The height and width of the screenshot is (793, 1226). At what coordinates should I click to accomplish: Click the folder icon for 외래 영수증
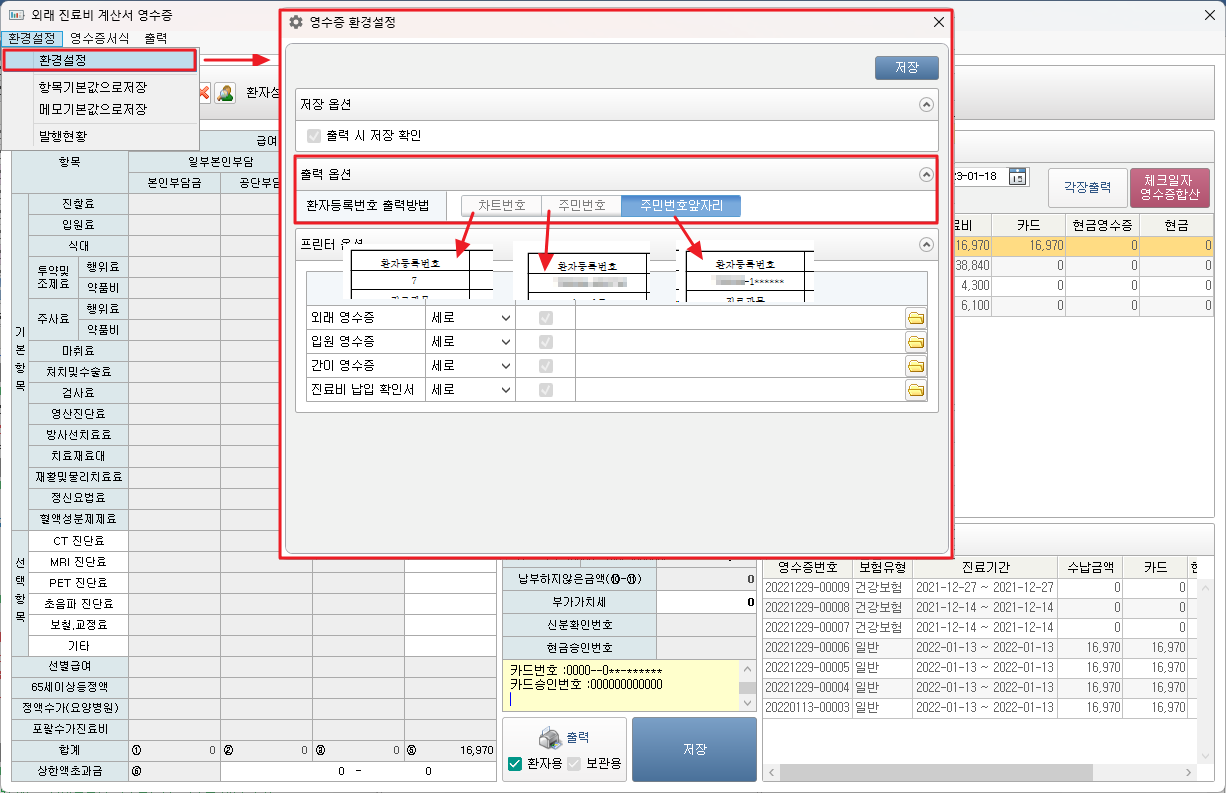click(x=915, y=318)
